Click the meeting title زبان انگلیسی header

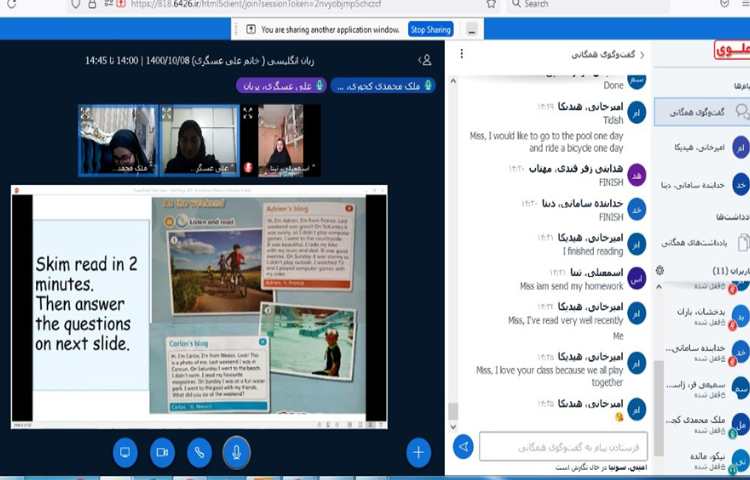[199, 61]
